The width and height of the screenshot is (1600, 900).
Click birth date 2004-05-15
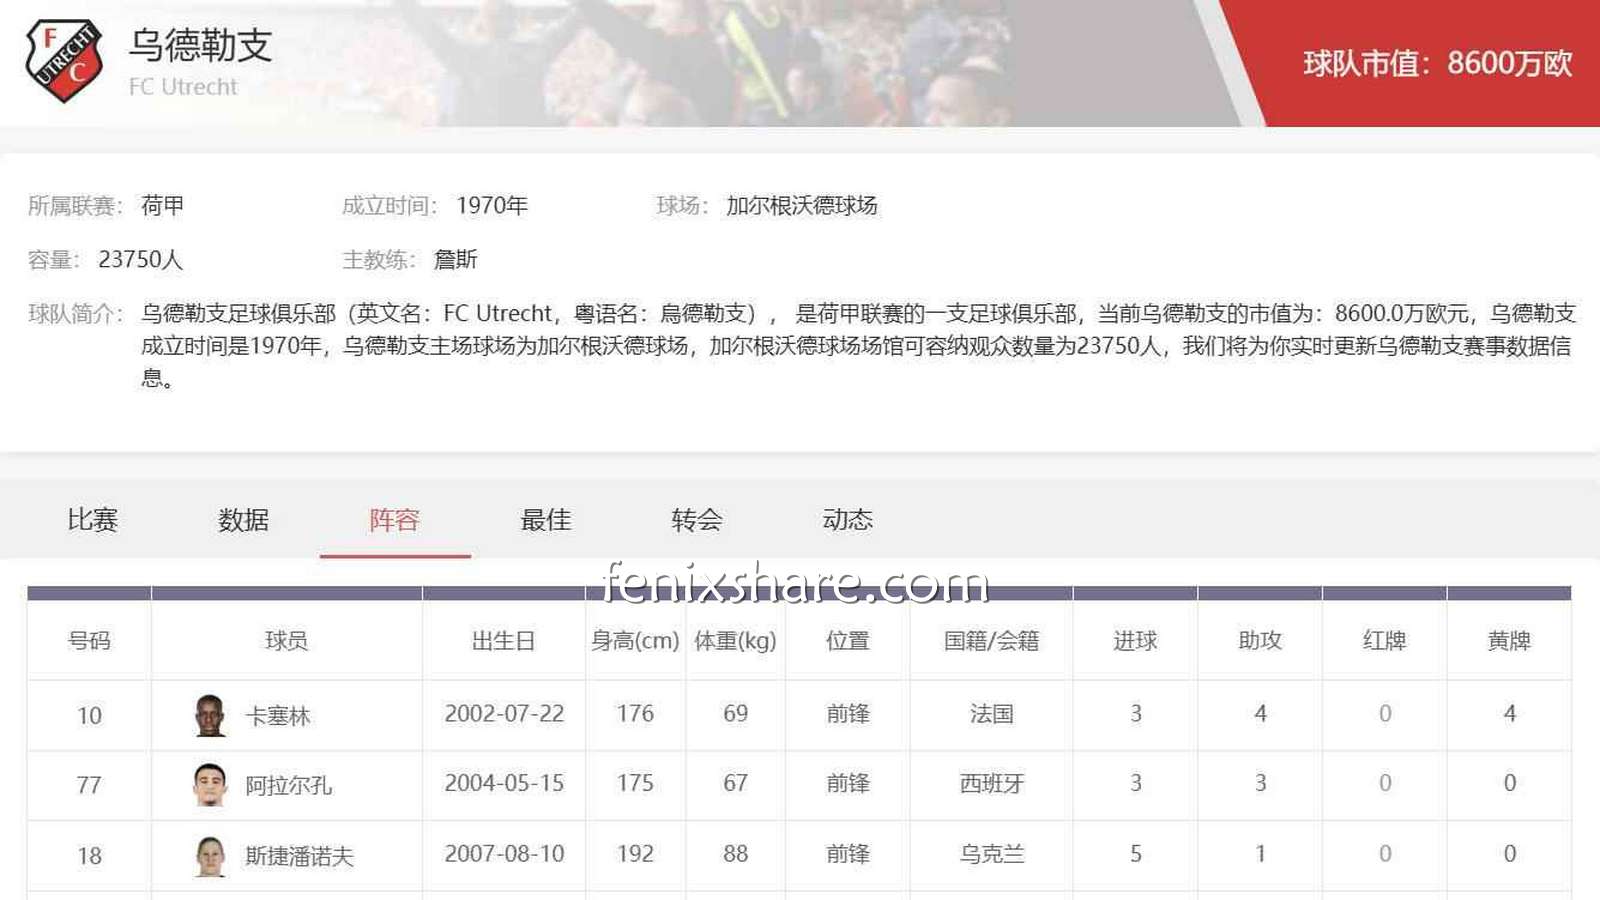click(x=504, y=784)
